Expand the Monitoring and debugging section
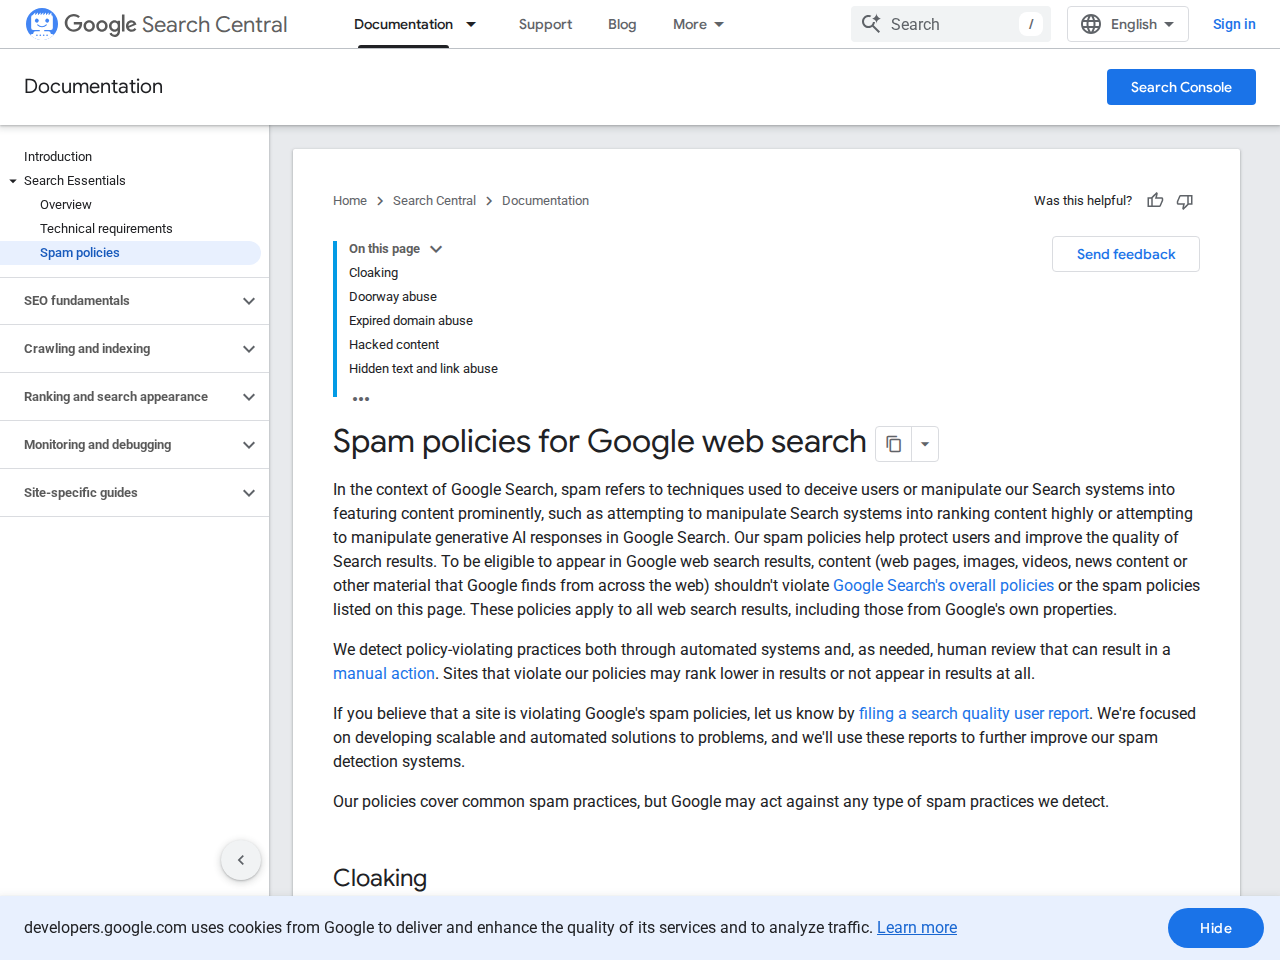Image resolution: width=1280 pixels, height=960 pixels. 134,445
